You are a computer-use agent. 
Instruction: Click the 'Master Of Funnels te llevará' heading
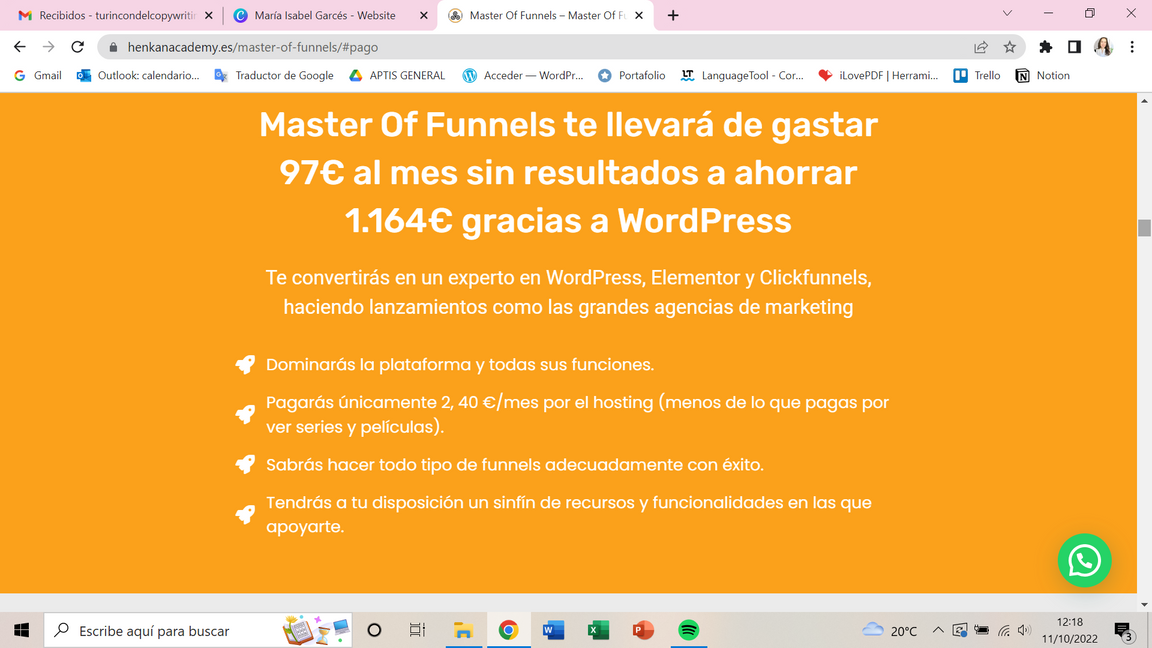(x=568, y=173)
